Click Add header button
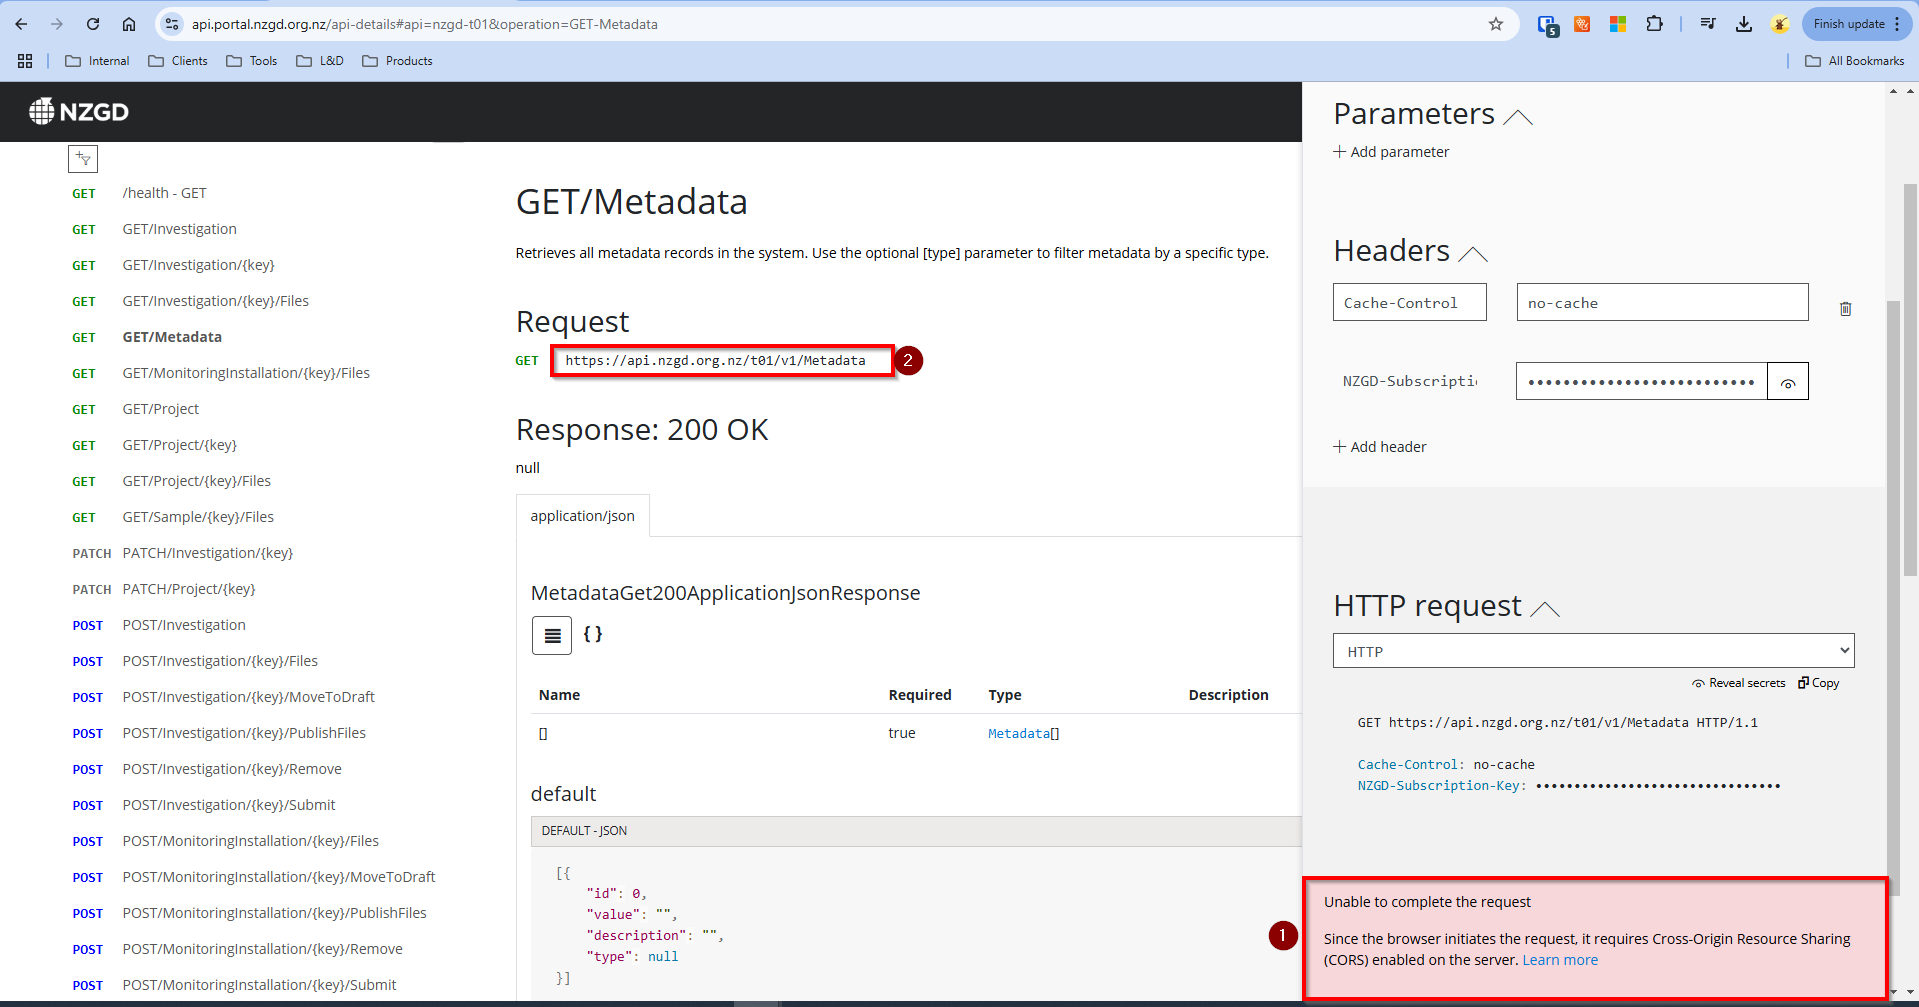This screenshot has width=1919, height=1007. click(1380, 447)
